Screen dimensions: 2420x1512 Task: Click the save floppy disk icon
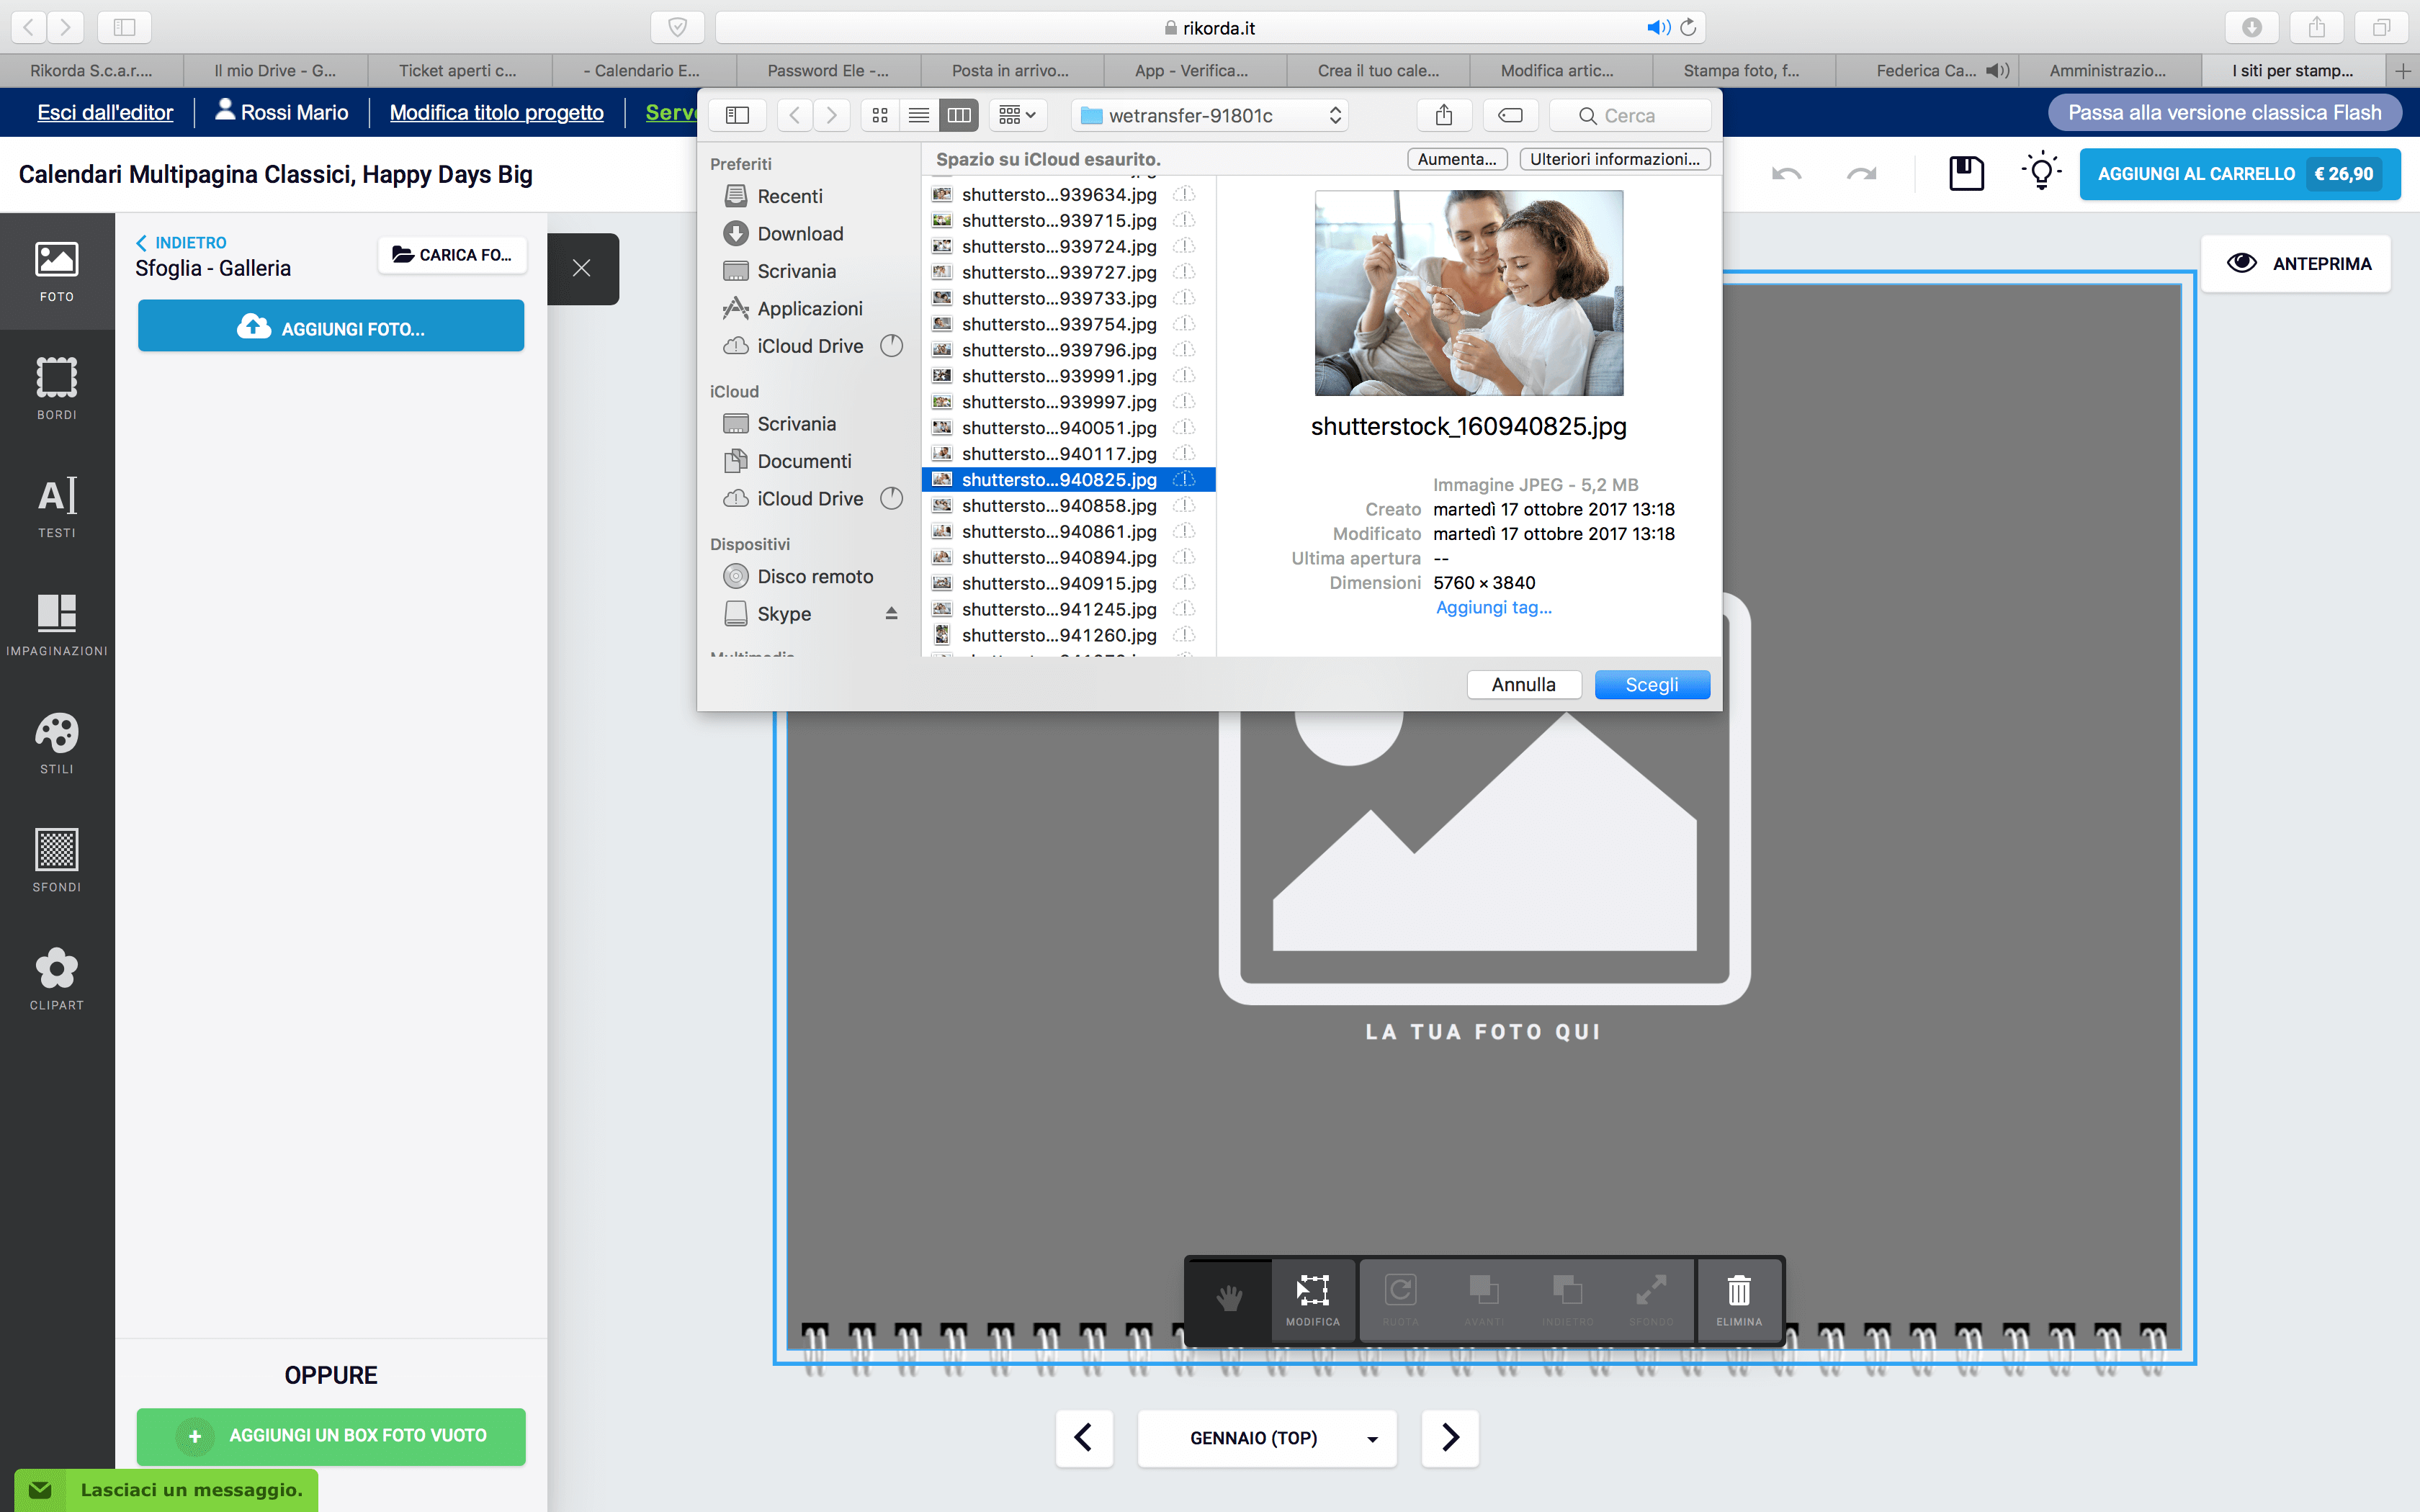pyautogui.click(x=1966, y=173)
